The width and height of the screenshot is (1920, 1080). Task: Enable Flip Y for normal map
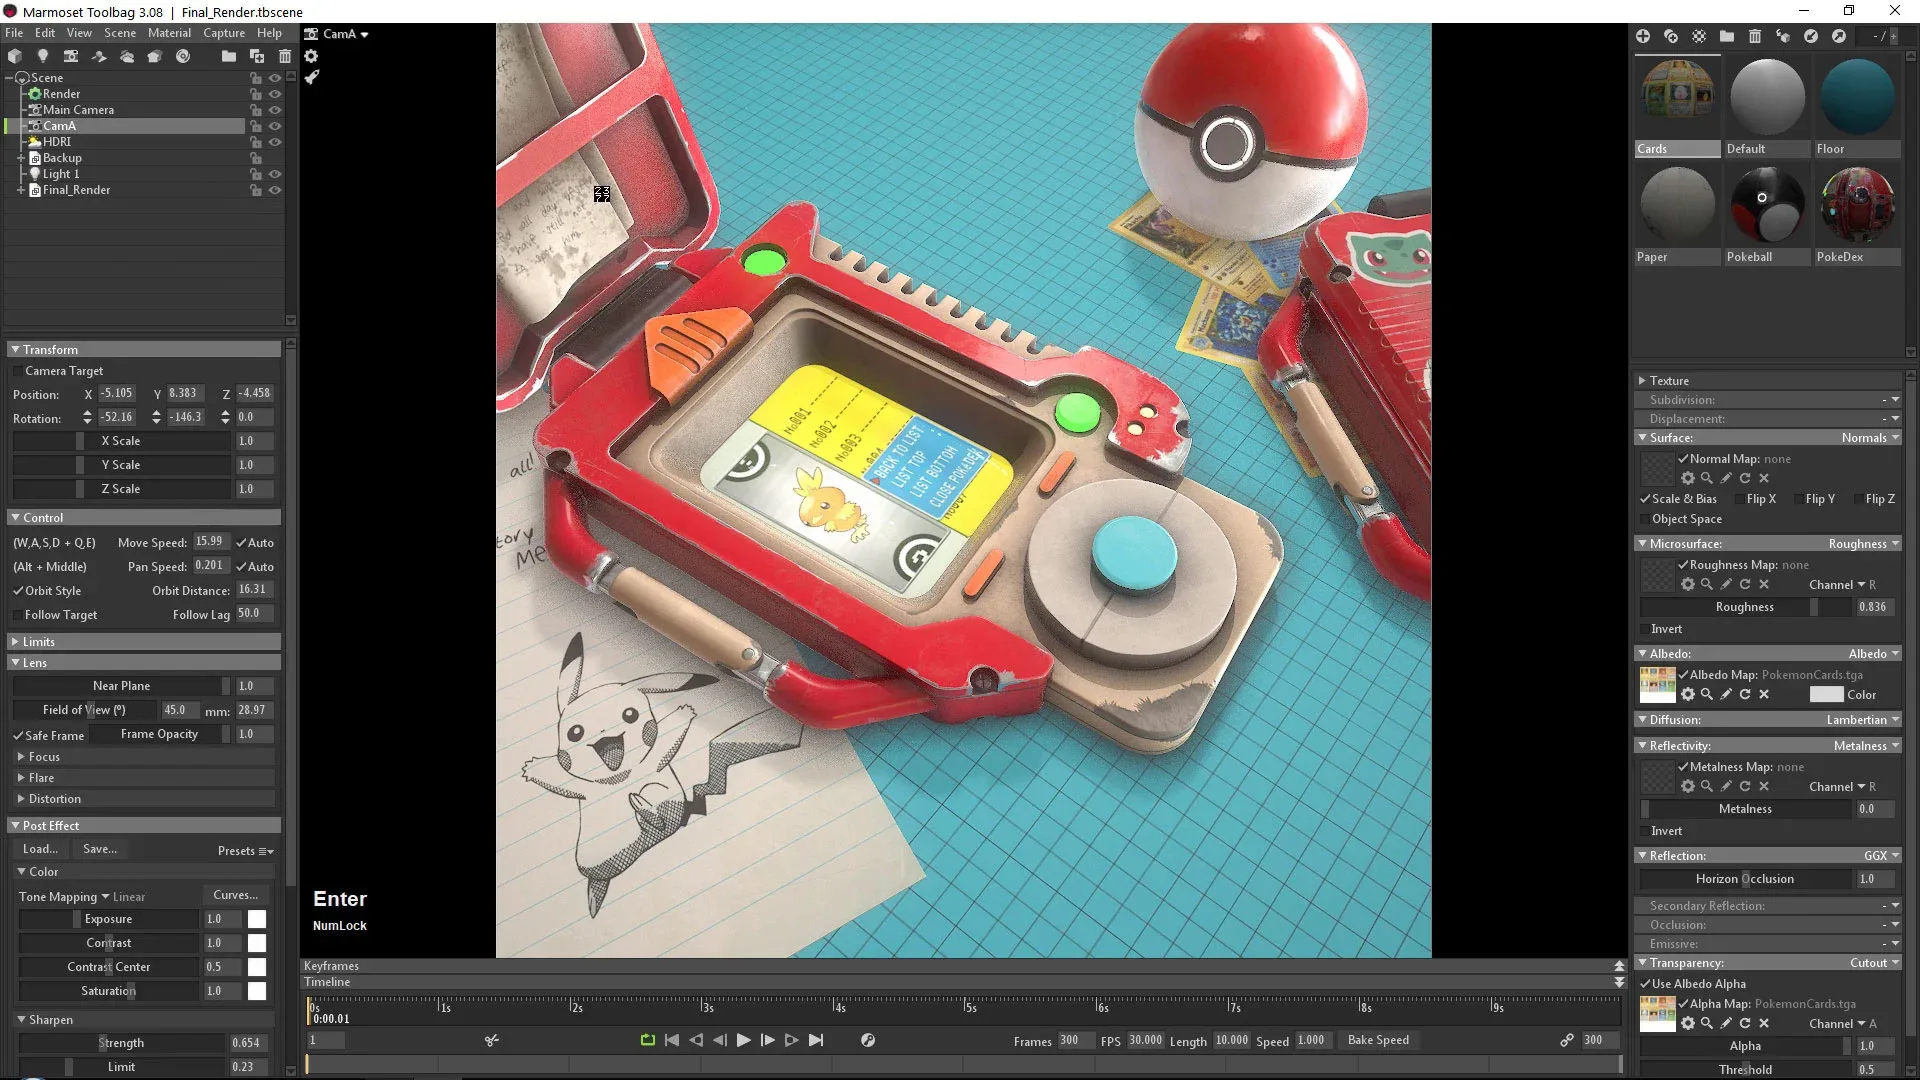coord(1798,499)
